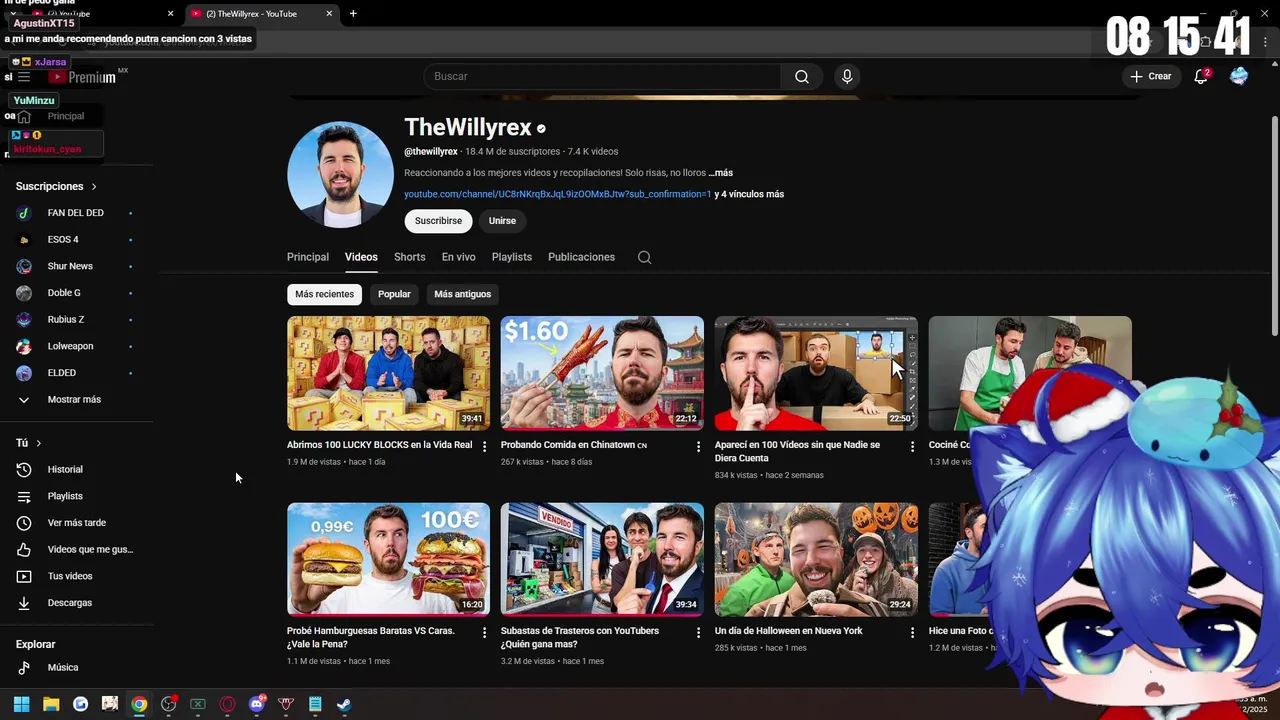Click Suscribirse button

tap(438, 221)
